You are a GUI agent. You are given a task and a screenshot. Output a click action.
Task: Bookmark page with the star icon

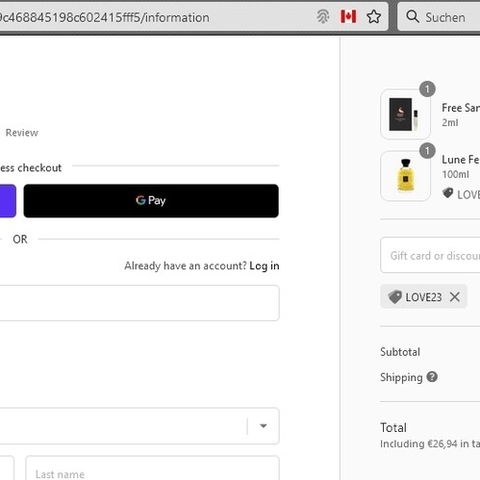click(374, 17)
